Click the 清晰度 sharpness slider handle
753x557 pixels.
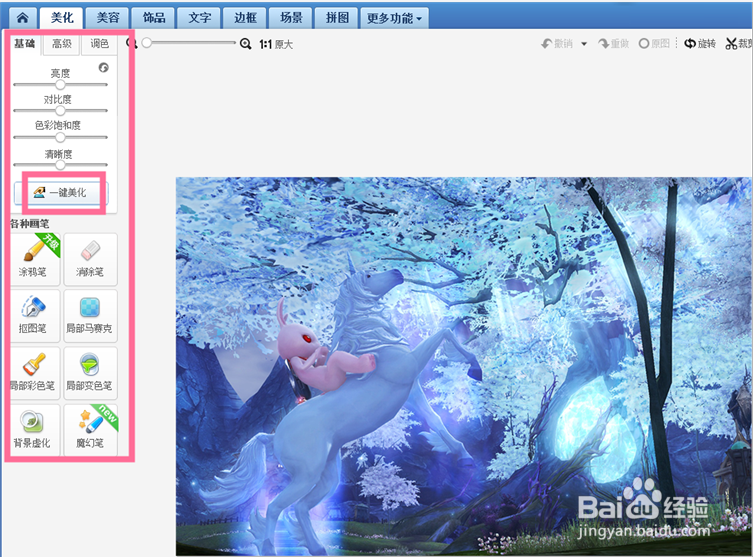pyautogui.click(x=60, y=165)
